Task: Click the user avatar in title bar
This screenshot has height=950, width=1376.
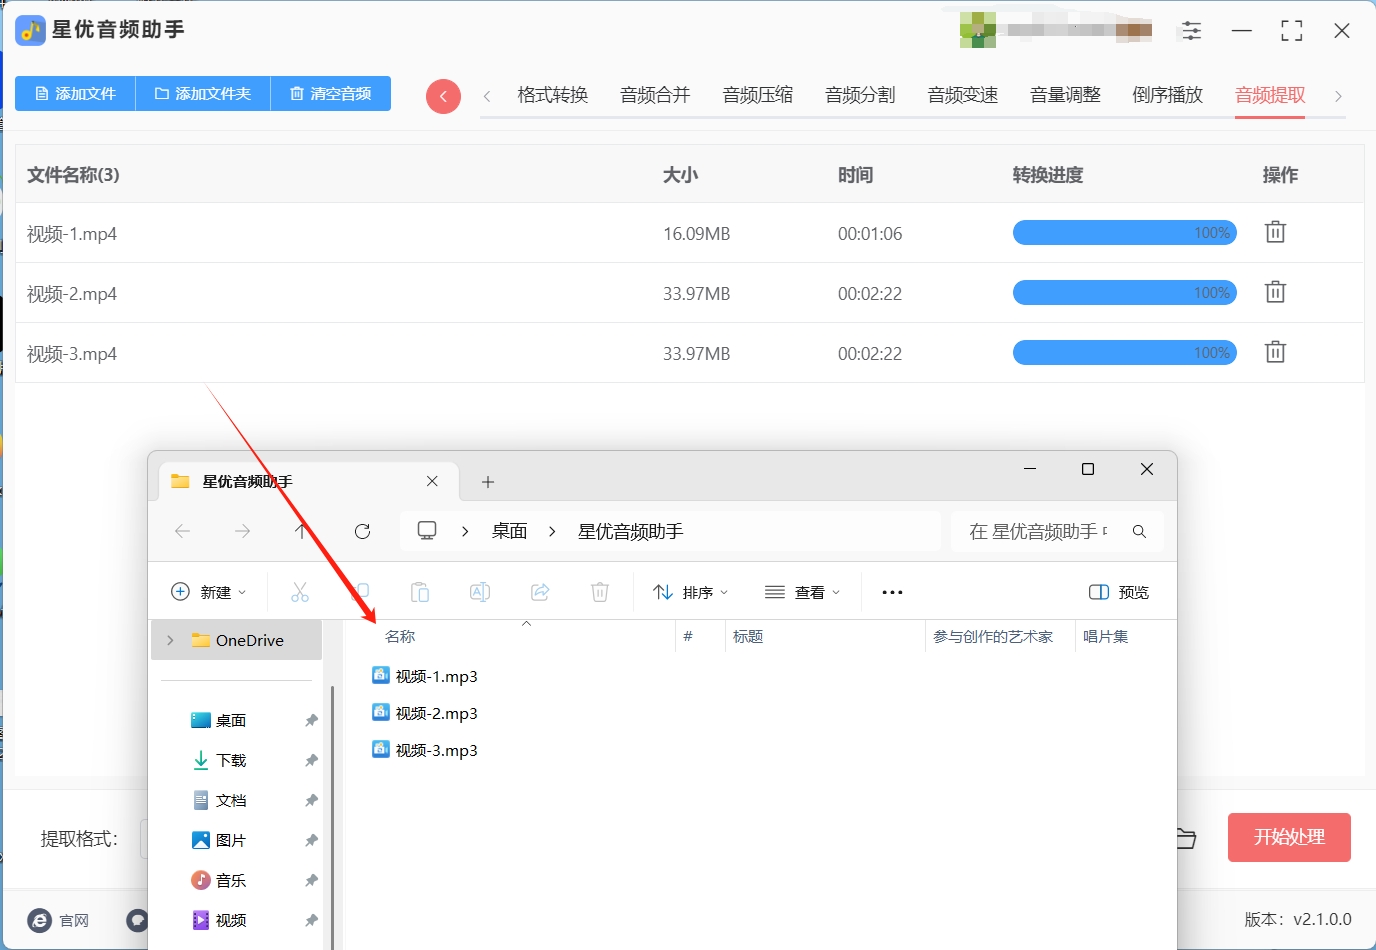Action: coord(977,30)
